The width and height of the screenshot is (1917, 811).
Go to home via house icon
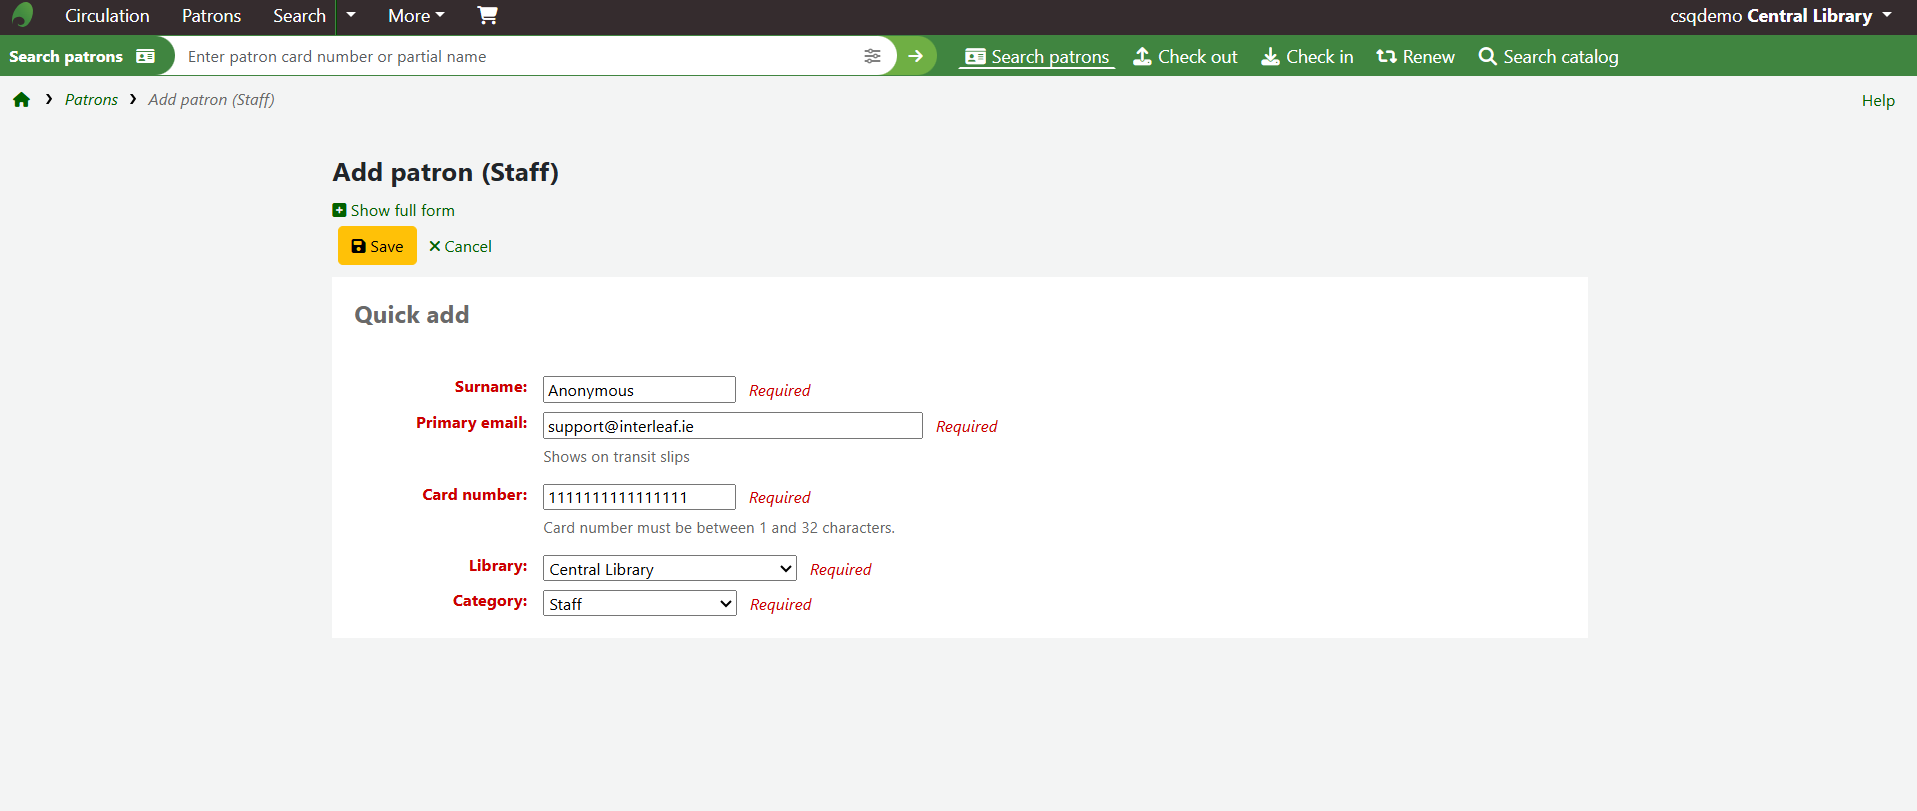[22, 99]
